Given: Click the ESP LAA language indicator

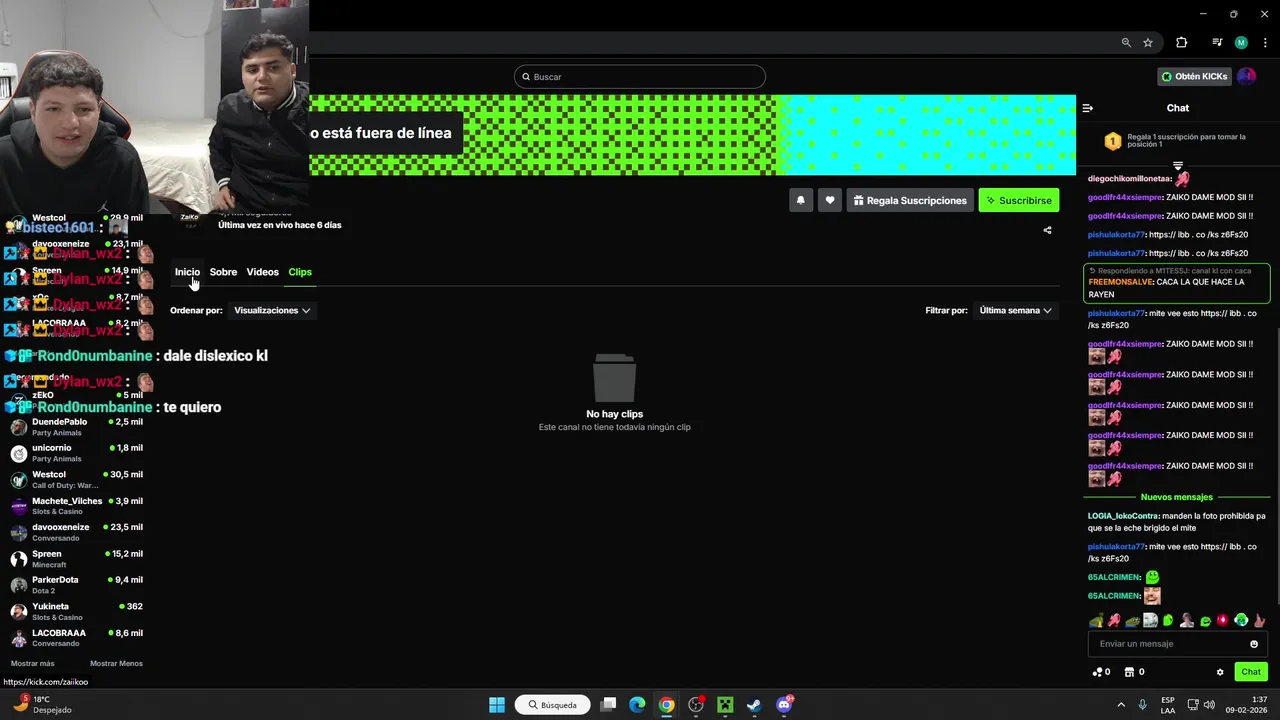Looking at the screenshot, I should [1168, 705].
